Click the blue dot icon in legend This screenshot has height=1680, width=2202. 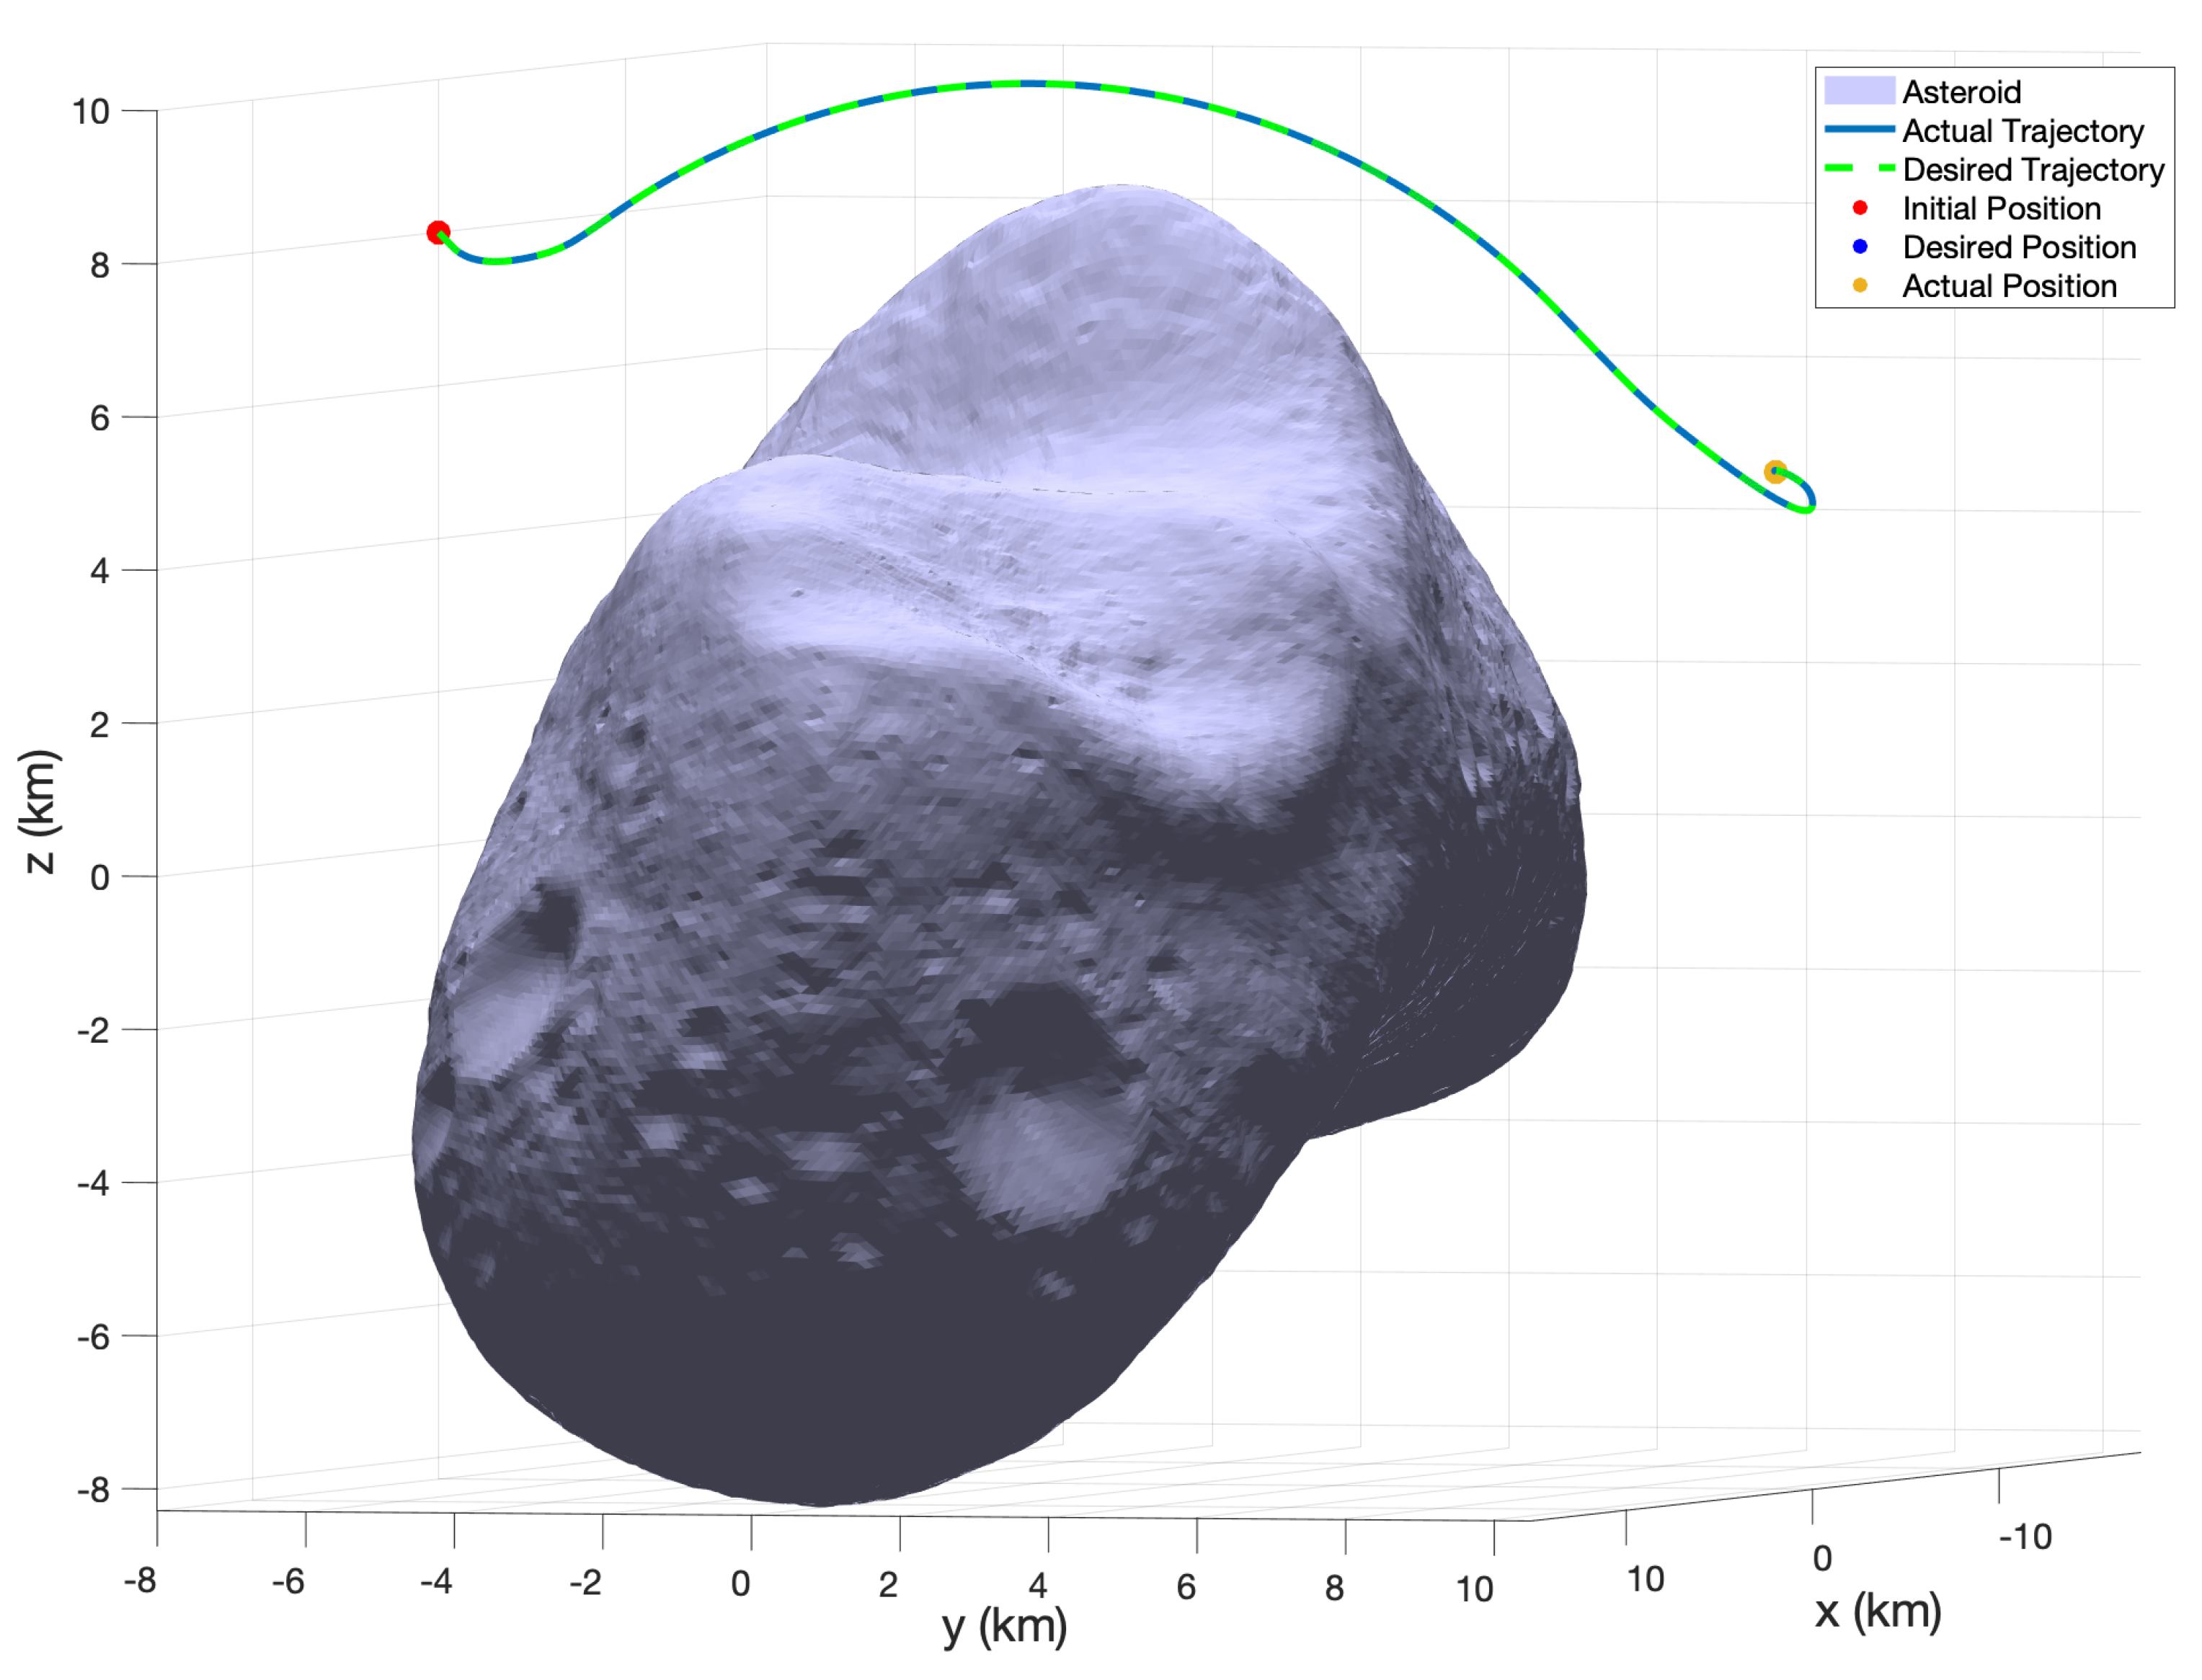(x=1859, y=247)
